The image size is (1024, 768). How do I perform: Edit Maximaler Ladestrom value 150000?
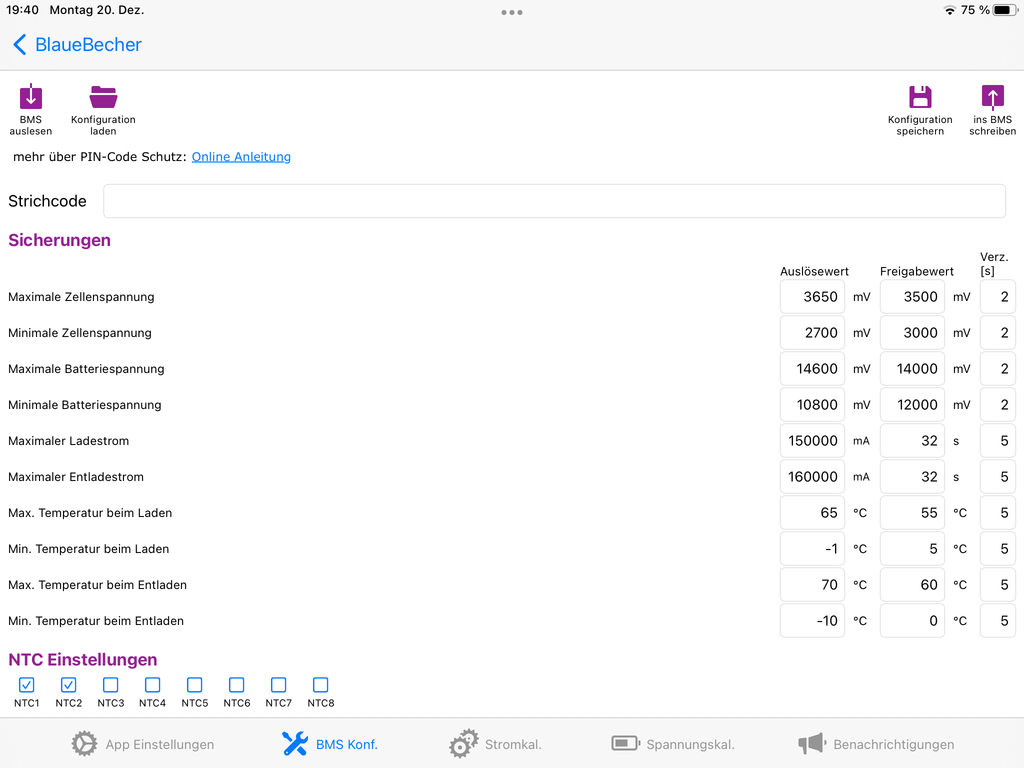pyautogui.click(x=812, y=441)
